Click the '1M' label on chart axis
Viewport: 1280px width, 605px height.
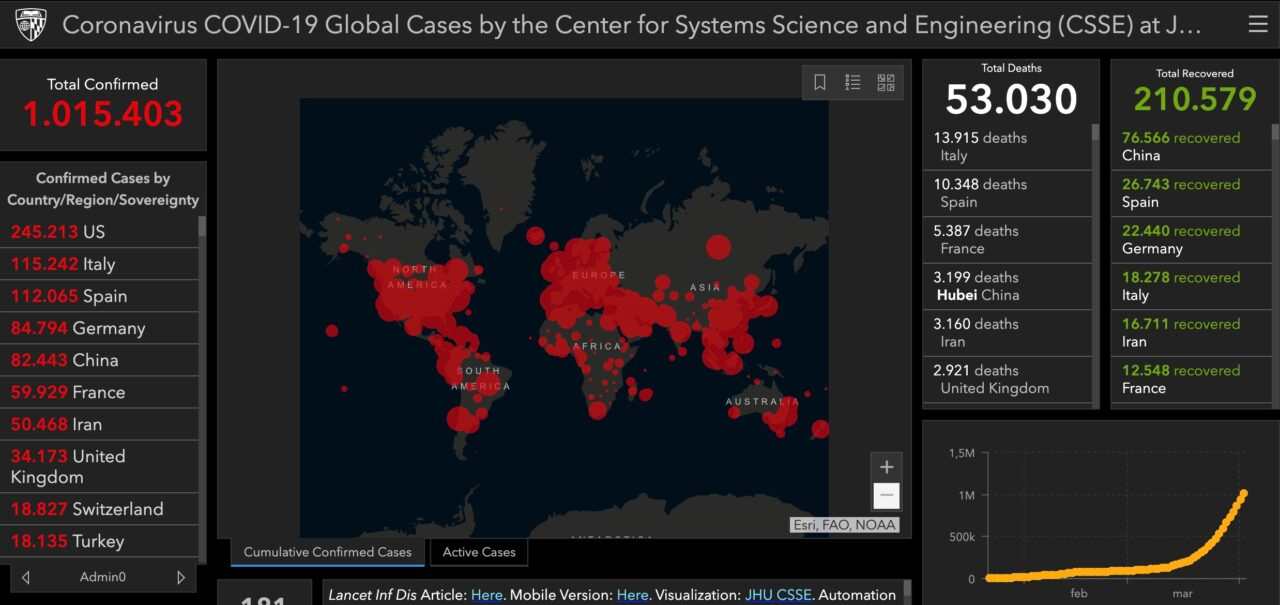(966, 496)
